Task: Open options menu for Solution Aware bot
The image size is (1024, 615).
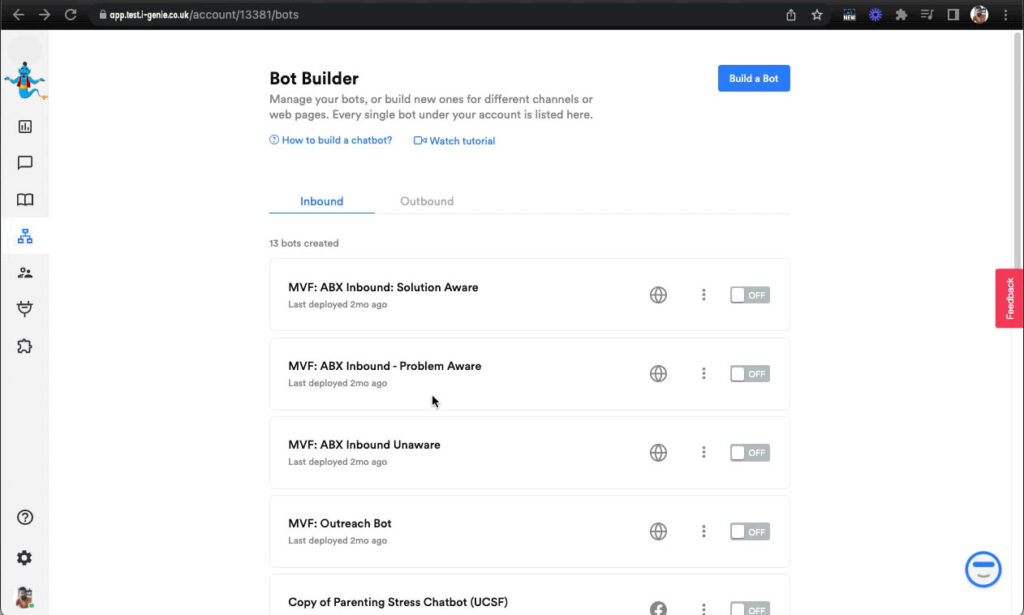Action: coord(704,295)
